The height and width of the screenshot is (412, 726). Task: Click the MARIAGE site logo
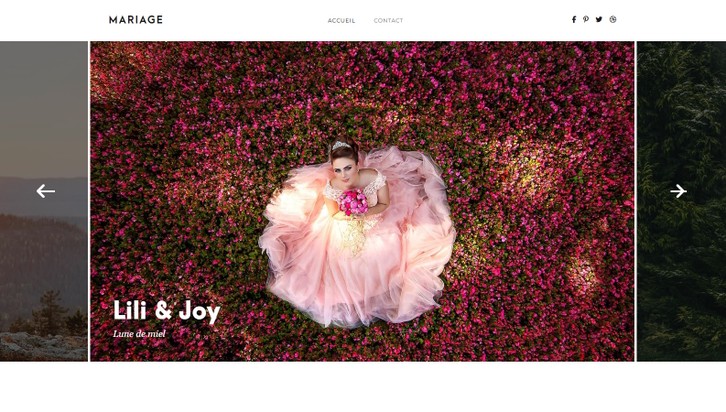point(136,20)
